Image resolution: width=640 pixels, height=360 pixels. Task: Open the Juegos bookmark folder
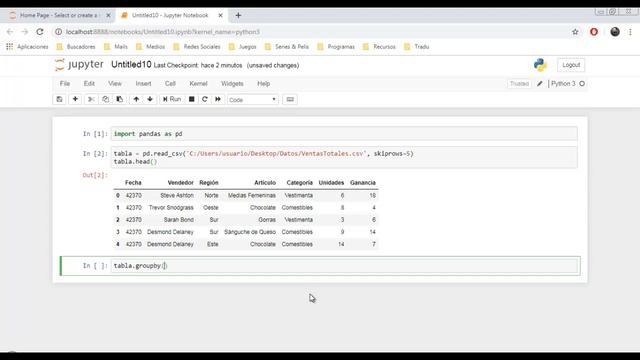243,47
